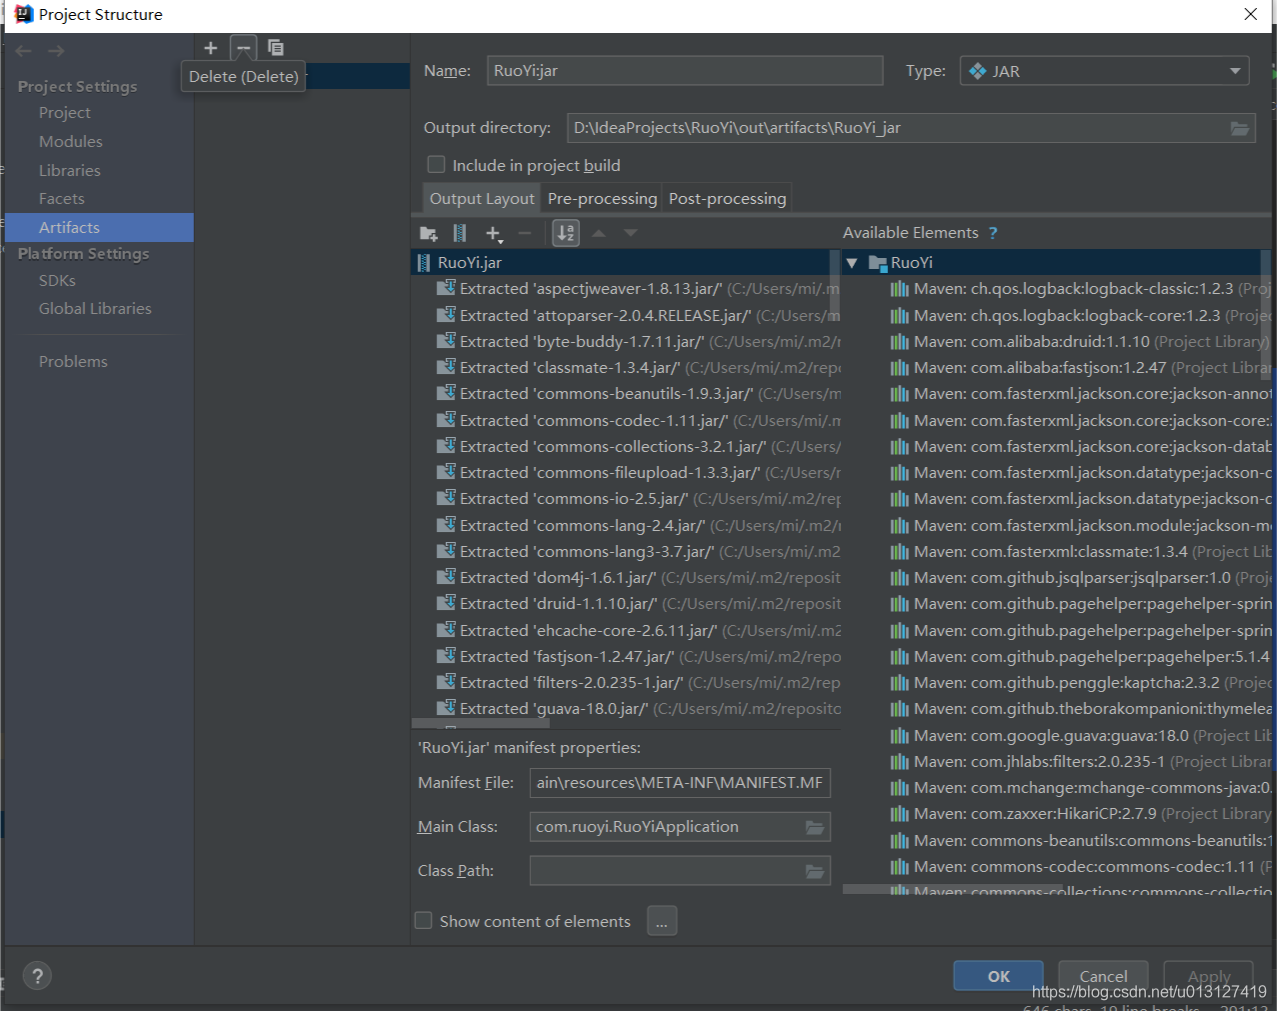1277x1011 pixels.
Task: Click the Move Up arrow in layout toolbar
Action: (x=599, y=233)
